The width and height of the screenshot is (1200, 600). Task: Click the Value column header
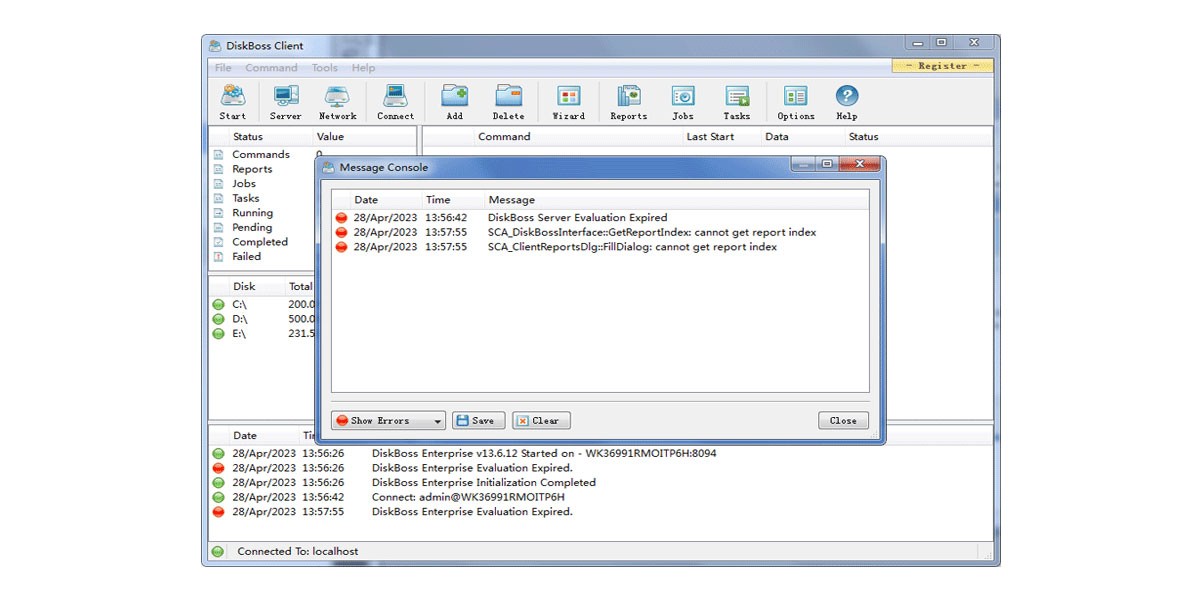pos(330,137)
